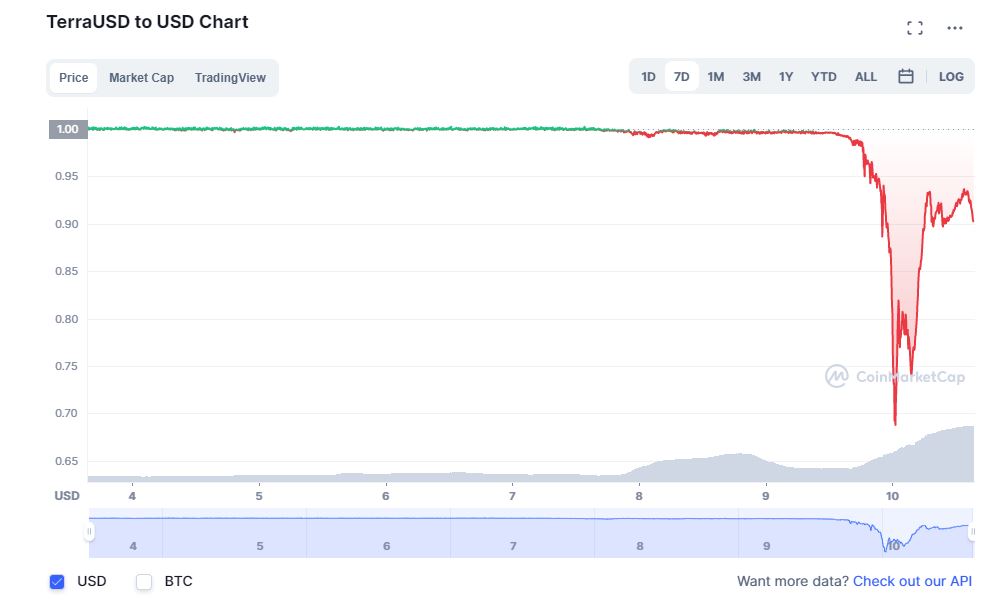Switch to the Price tab
This screenshot has width=1004, height=608.
(74, 77)
